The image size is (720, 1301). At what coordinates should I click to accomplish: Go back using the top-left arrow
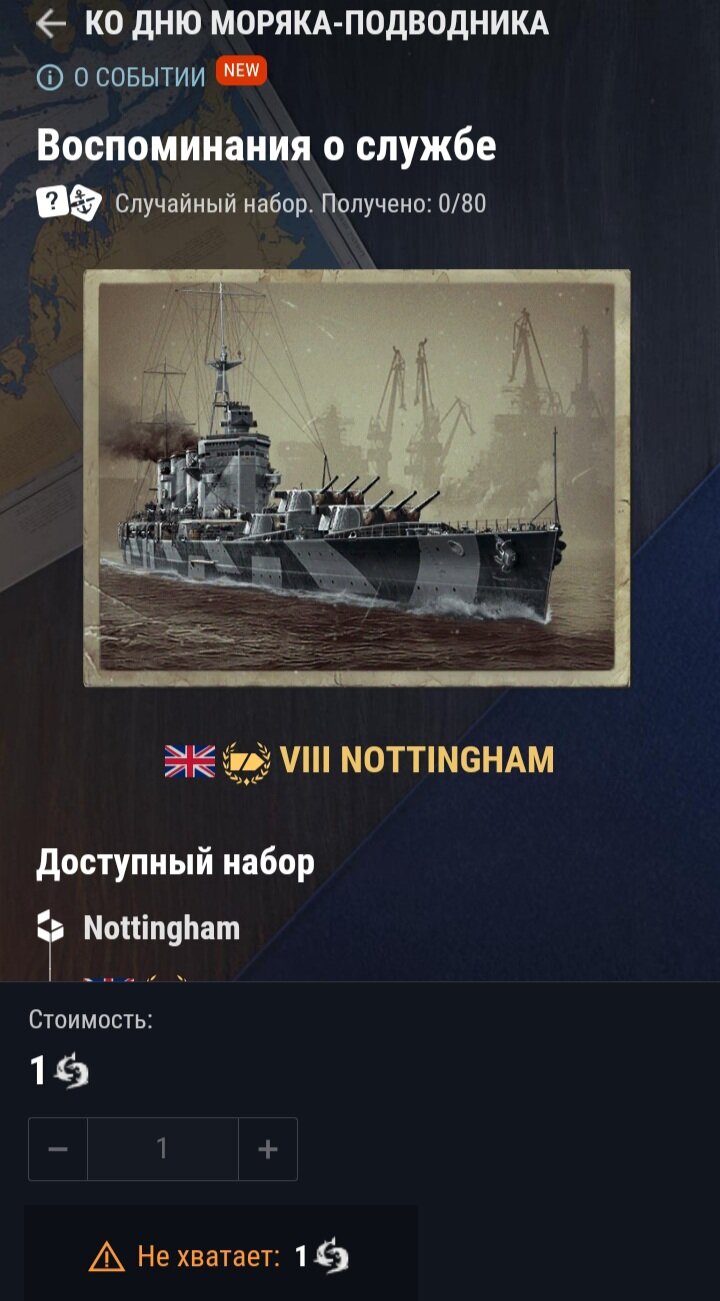click(50, 24)
